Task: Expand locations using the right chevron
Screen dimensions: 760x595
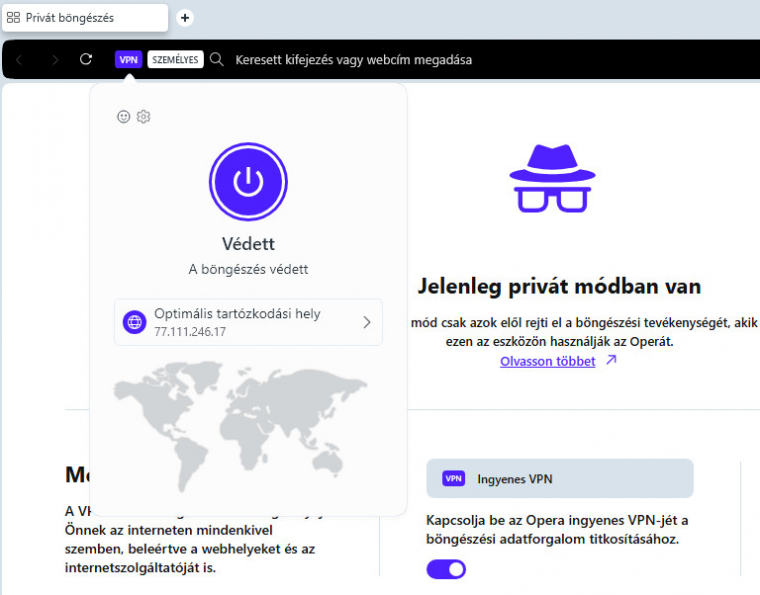Action: [x=366, y=322]
